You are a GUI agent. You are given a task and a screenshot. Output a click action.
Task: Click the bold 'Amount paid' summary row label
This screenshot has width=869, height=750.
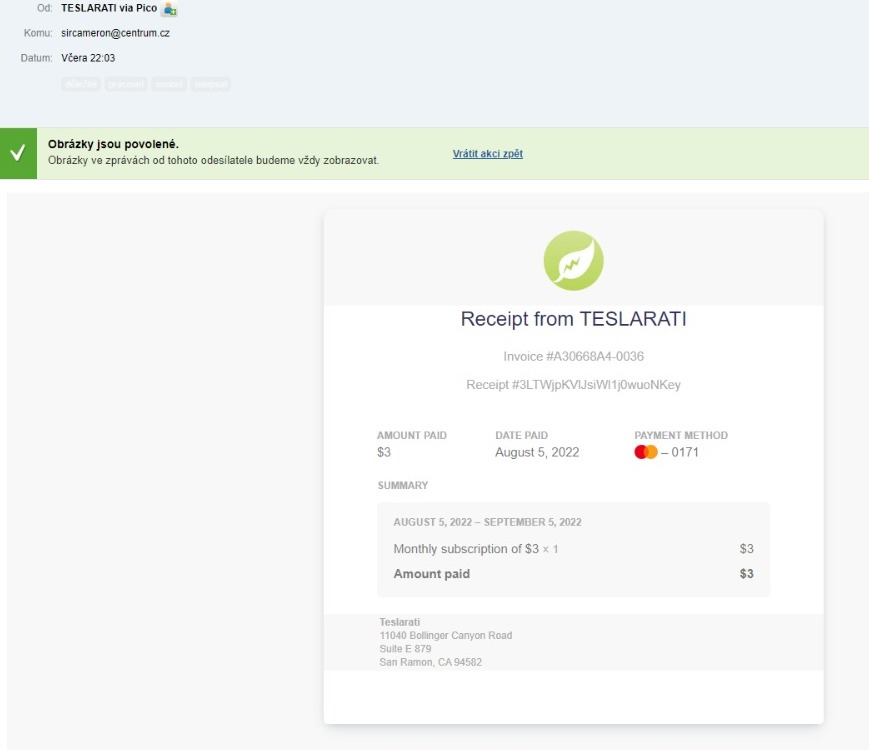coord(432,574)
